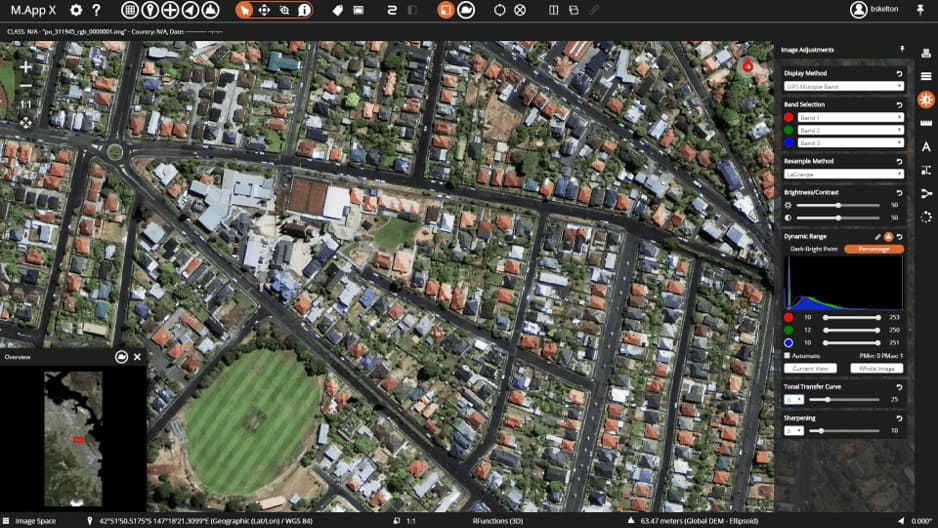
Task: Activate the pan tool in toolbar
Action: coord(264,10)
